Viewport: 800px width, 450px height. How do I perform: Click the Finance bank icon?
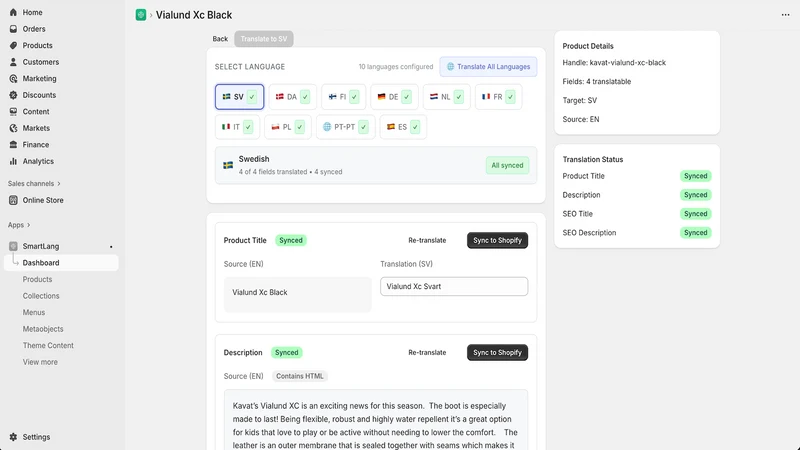point(13,144)
